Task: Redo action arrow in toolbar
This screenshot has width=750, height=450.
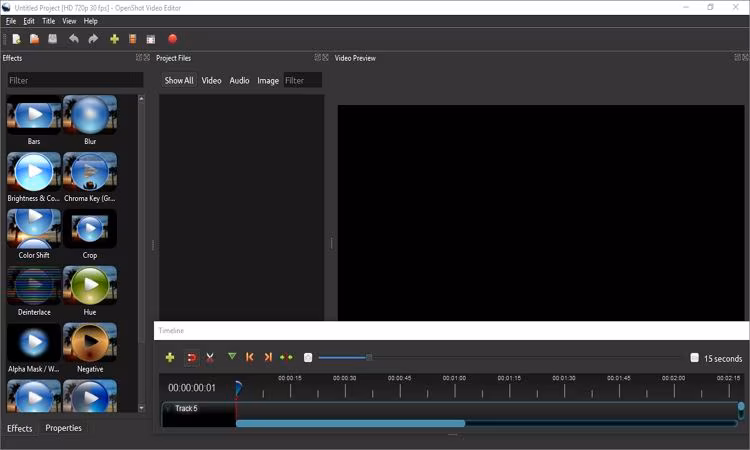Action: point(93,39)
